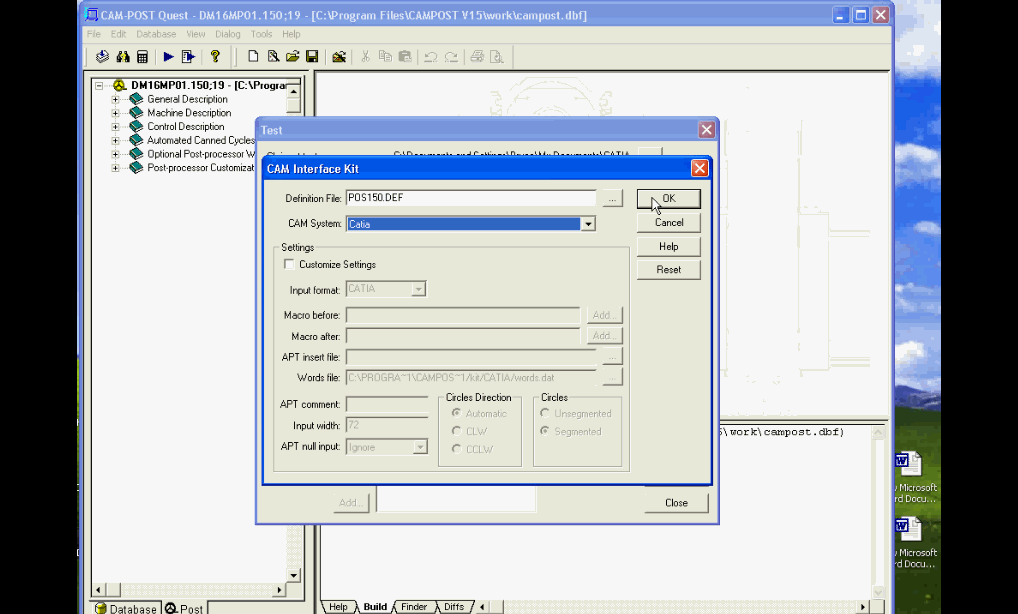
Task: Switch to the Post tab
Action: 184,608
